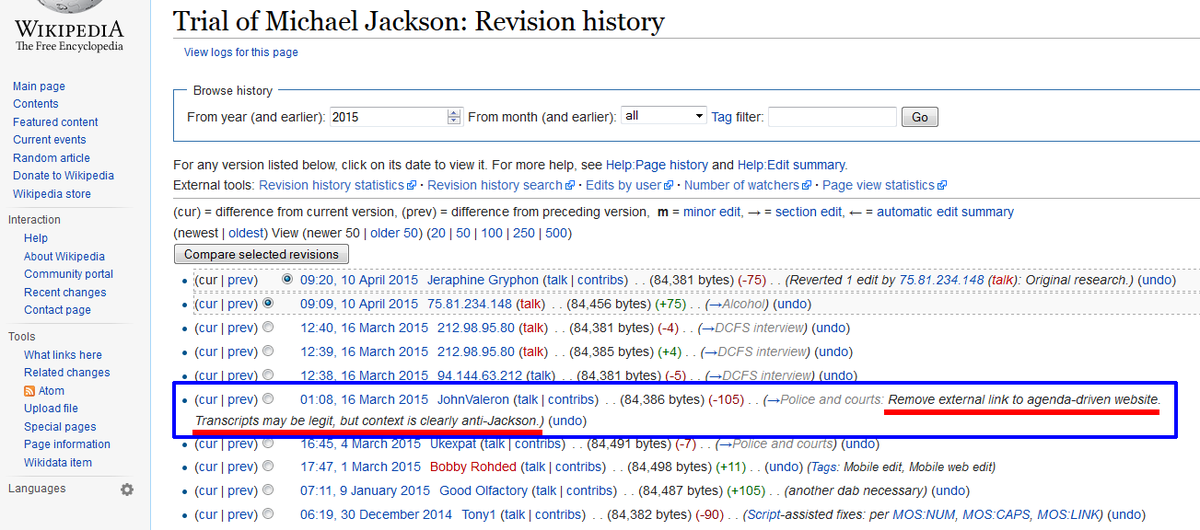Viewport: 1200px width, 530px height.
Task: Open the 09:09, 10 April 2015 revision
Action: click(359, 304)
